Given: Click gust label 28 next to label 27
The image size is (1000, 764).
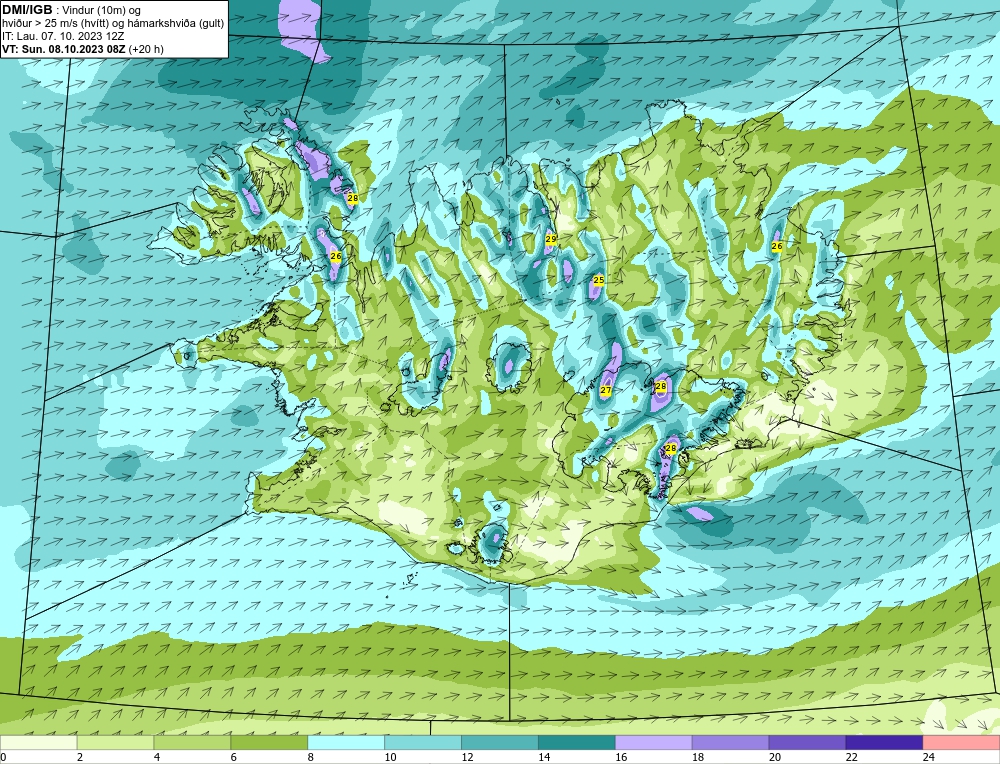Looking at the screenshot, I should click(x=661, y=386).
